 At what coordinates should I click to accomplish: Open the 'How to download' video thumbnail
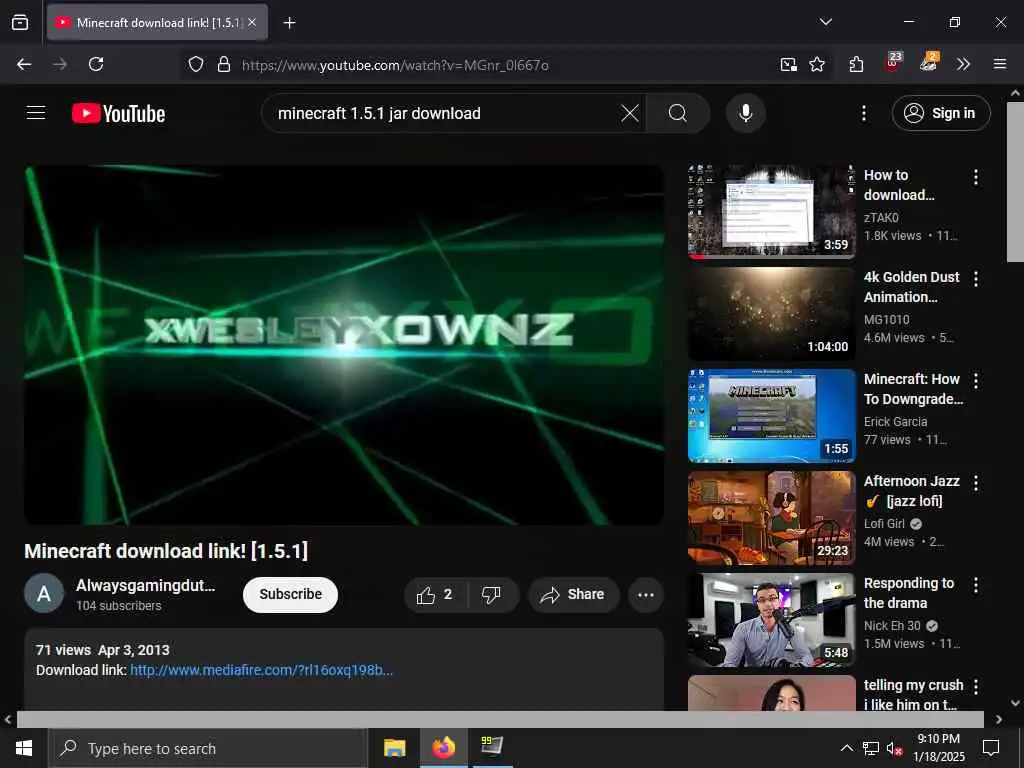click(771, 212)
